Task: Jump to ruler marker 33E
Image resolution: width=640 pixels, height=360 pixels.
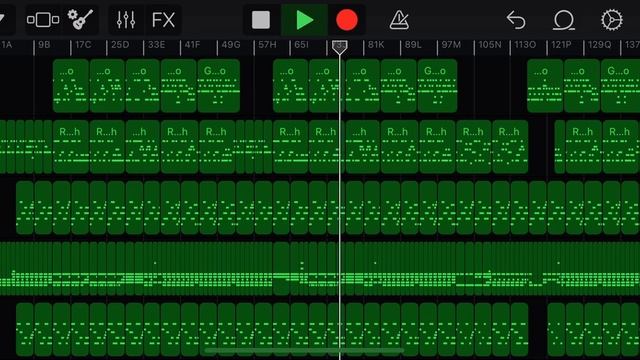Action: (157, 45)
